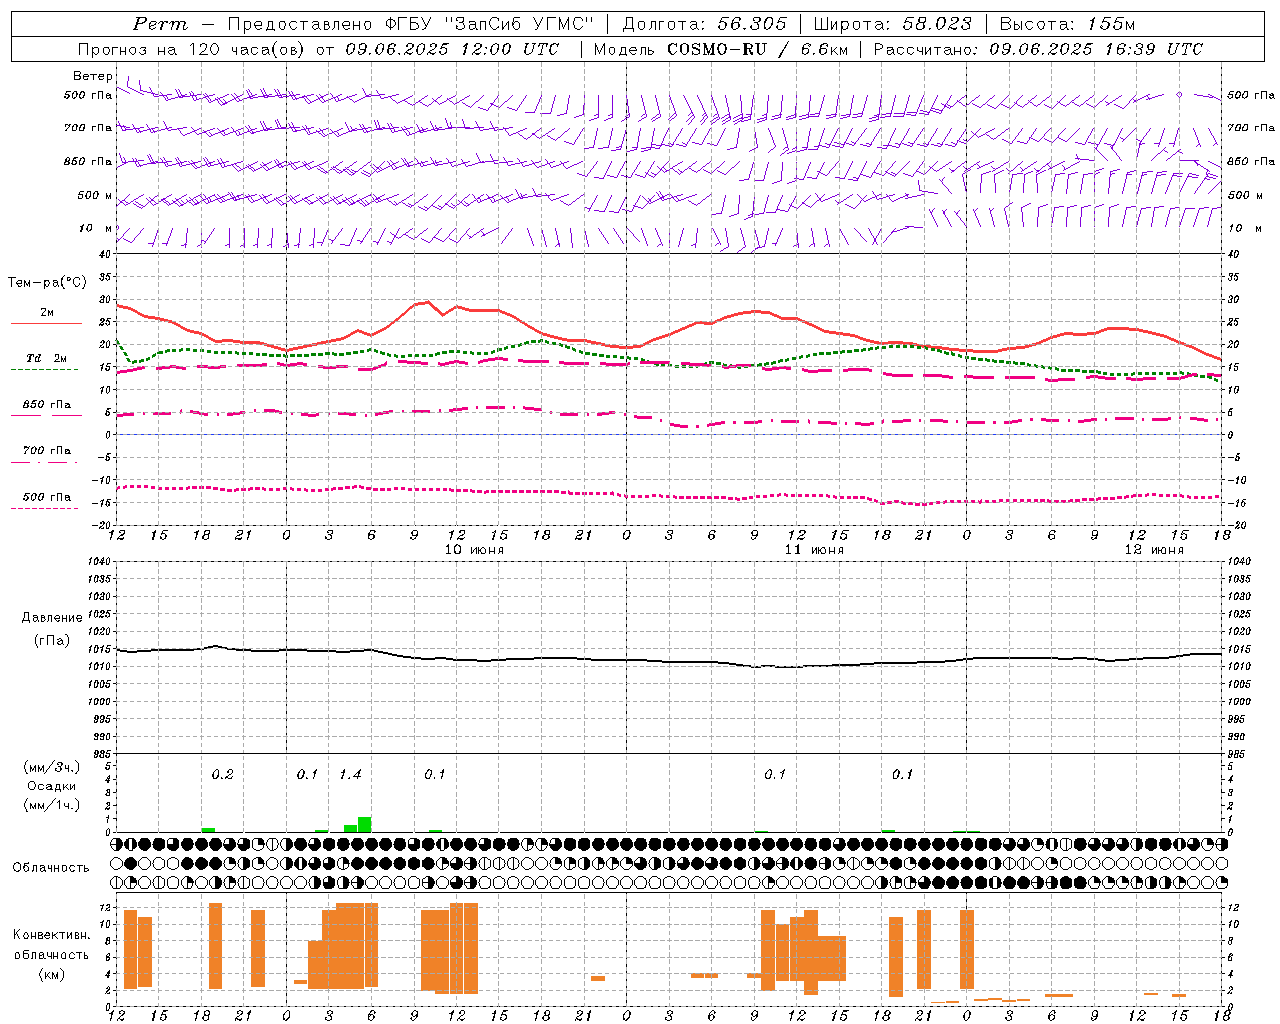Screen dimensions: 1280x1024
Task: Click the "Тем-ра(°C)" temperature axis title
Action: coord(47,283)
